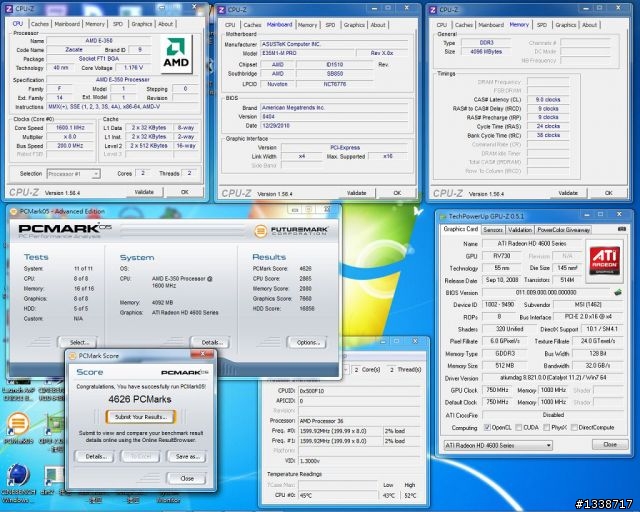Click the CPU-Z title icon in the Memory window
This screenshot has width=640, height=512.
433,9
